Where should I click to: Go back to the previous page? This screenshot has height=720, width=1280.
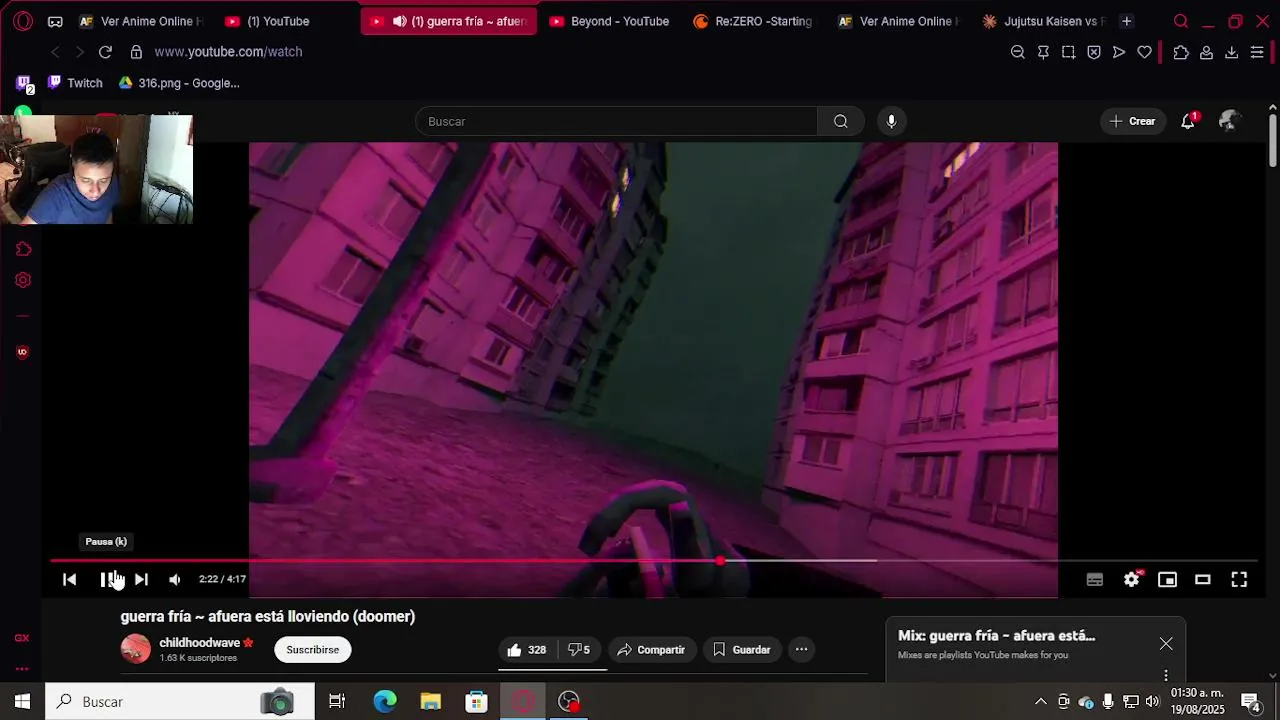point(55,52)
